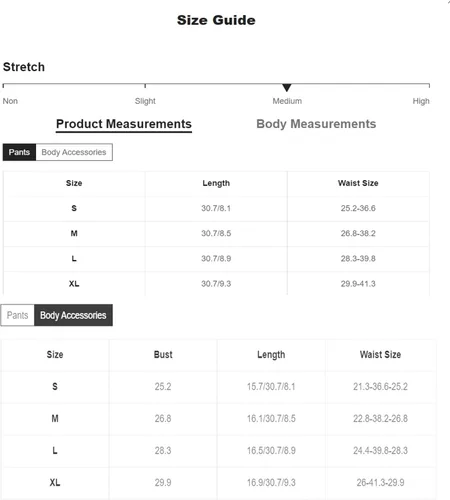Click the dark Pants toggle in the upper table
450x500 pixels.
[19, 152]
